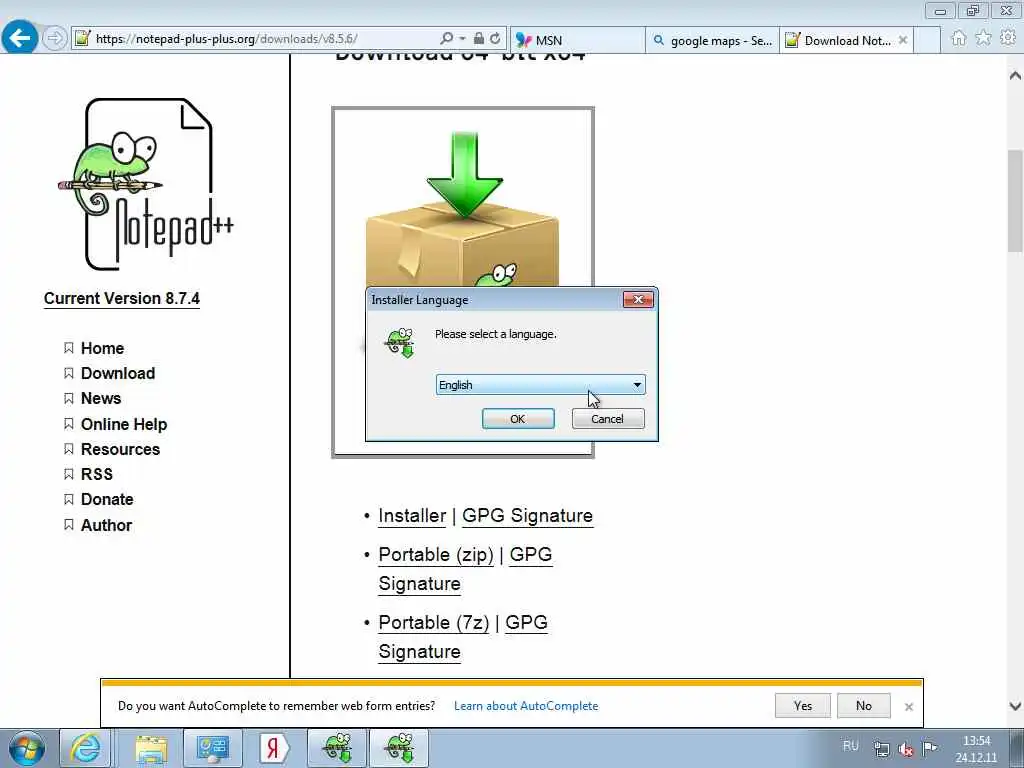Click page scrollbar down arrow

coord(1015,706)
